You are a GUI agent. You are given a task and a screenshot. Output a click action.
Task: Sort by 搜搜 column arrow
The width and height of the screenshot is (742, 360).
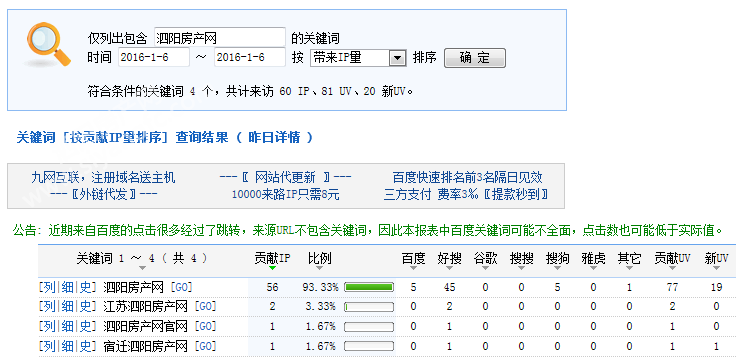[x=521, y=268]
